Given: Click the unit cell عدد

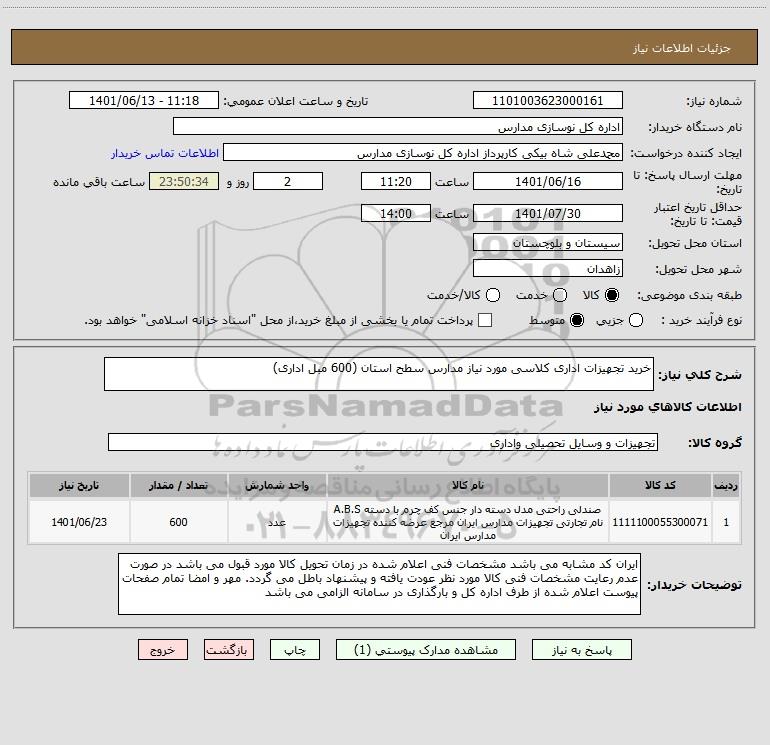Looking at the screenshot, I should (277, 522).
